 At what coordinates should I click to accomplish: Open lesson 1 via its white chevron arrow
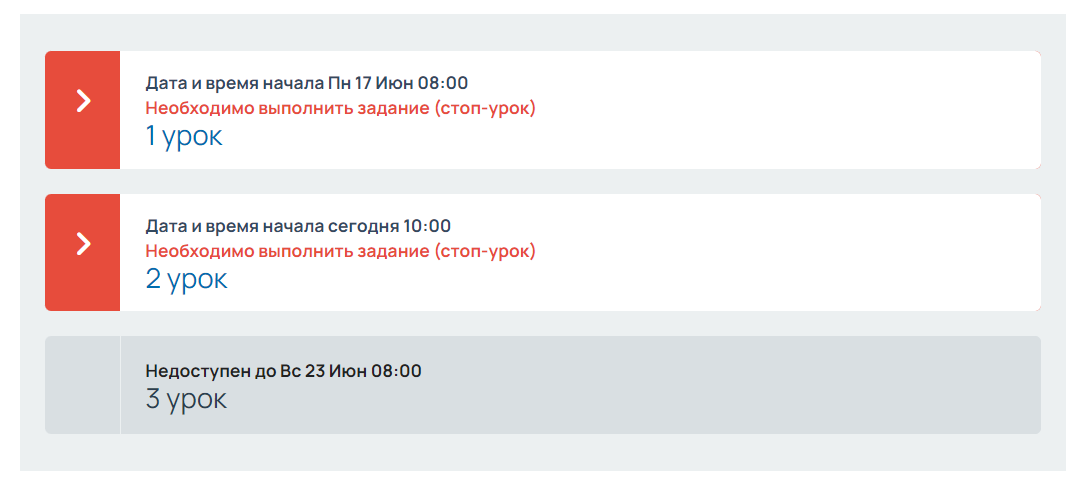83,101
